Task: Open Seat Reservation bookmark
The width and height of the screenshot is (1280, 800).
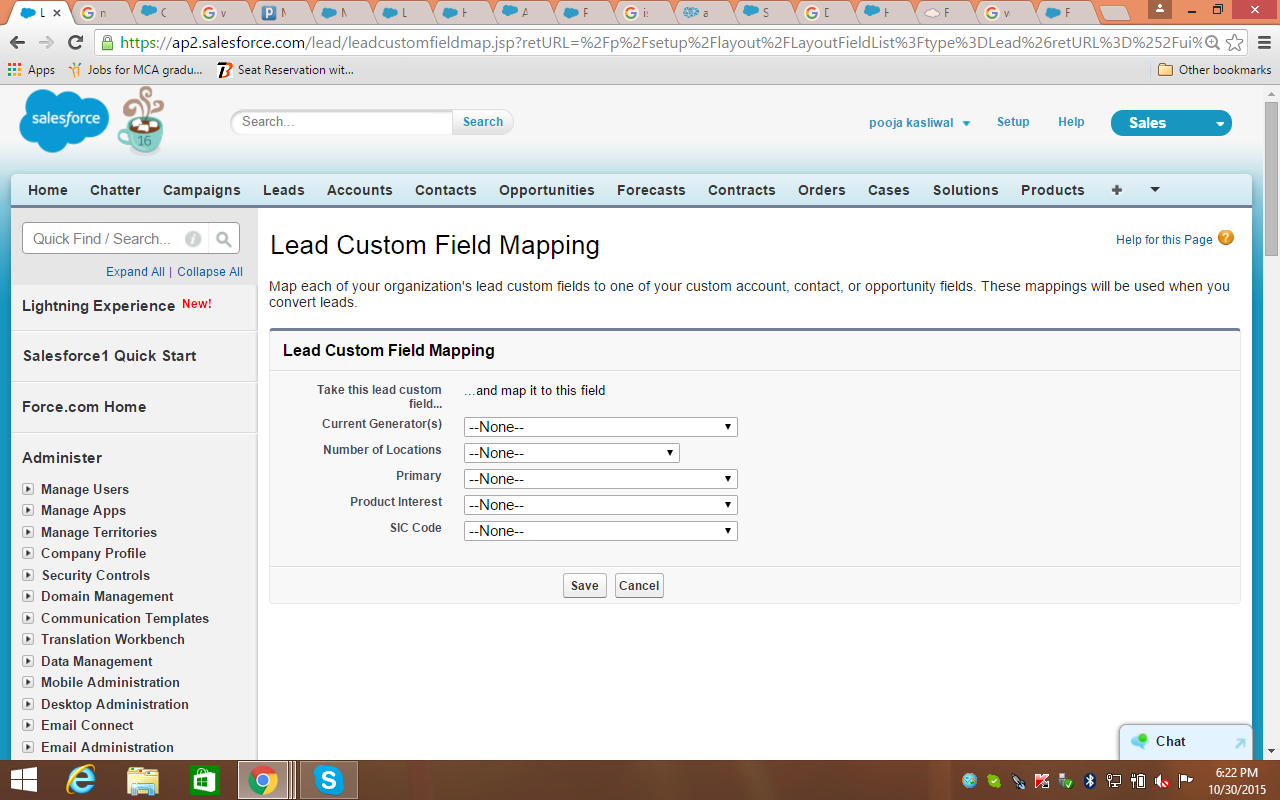Action: coord(285,70)
